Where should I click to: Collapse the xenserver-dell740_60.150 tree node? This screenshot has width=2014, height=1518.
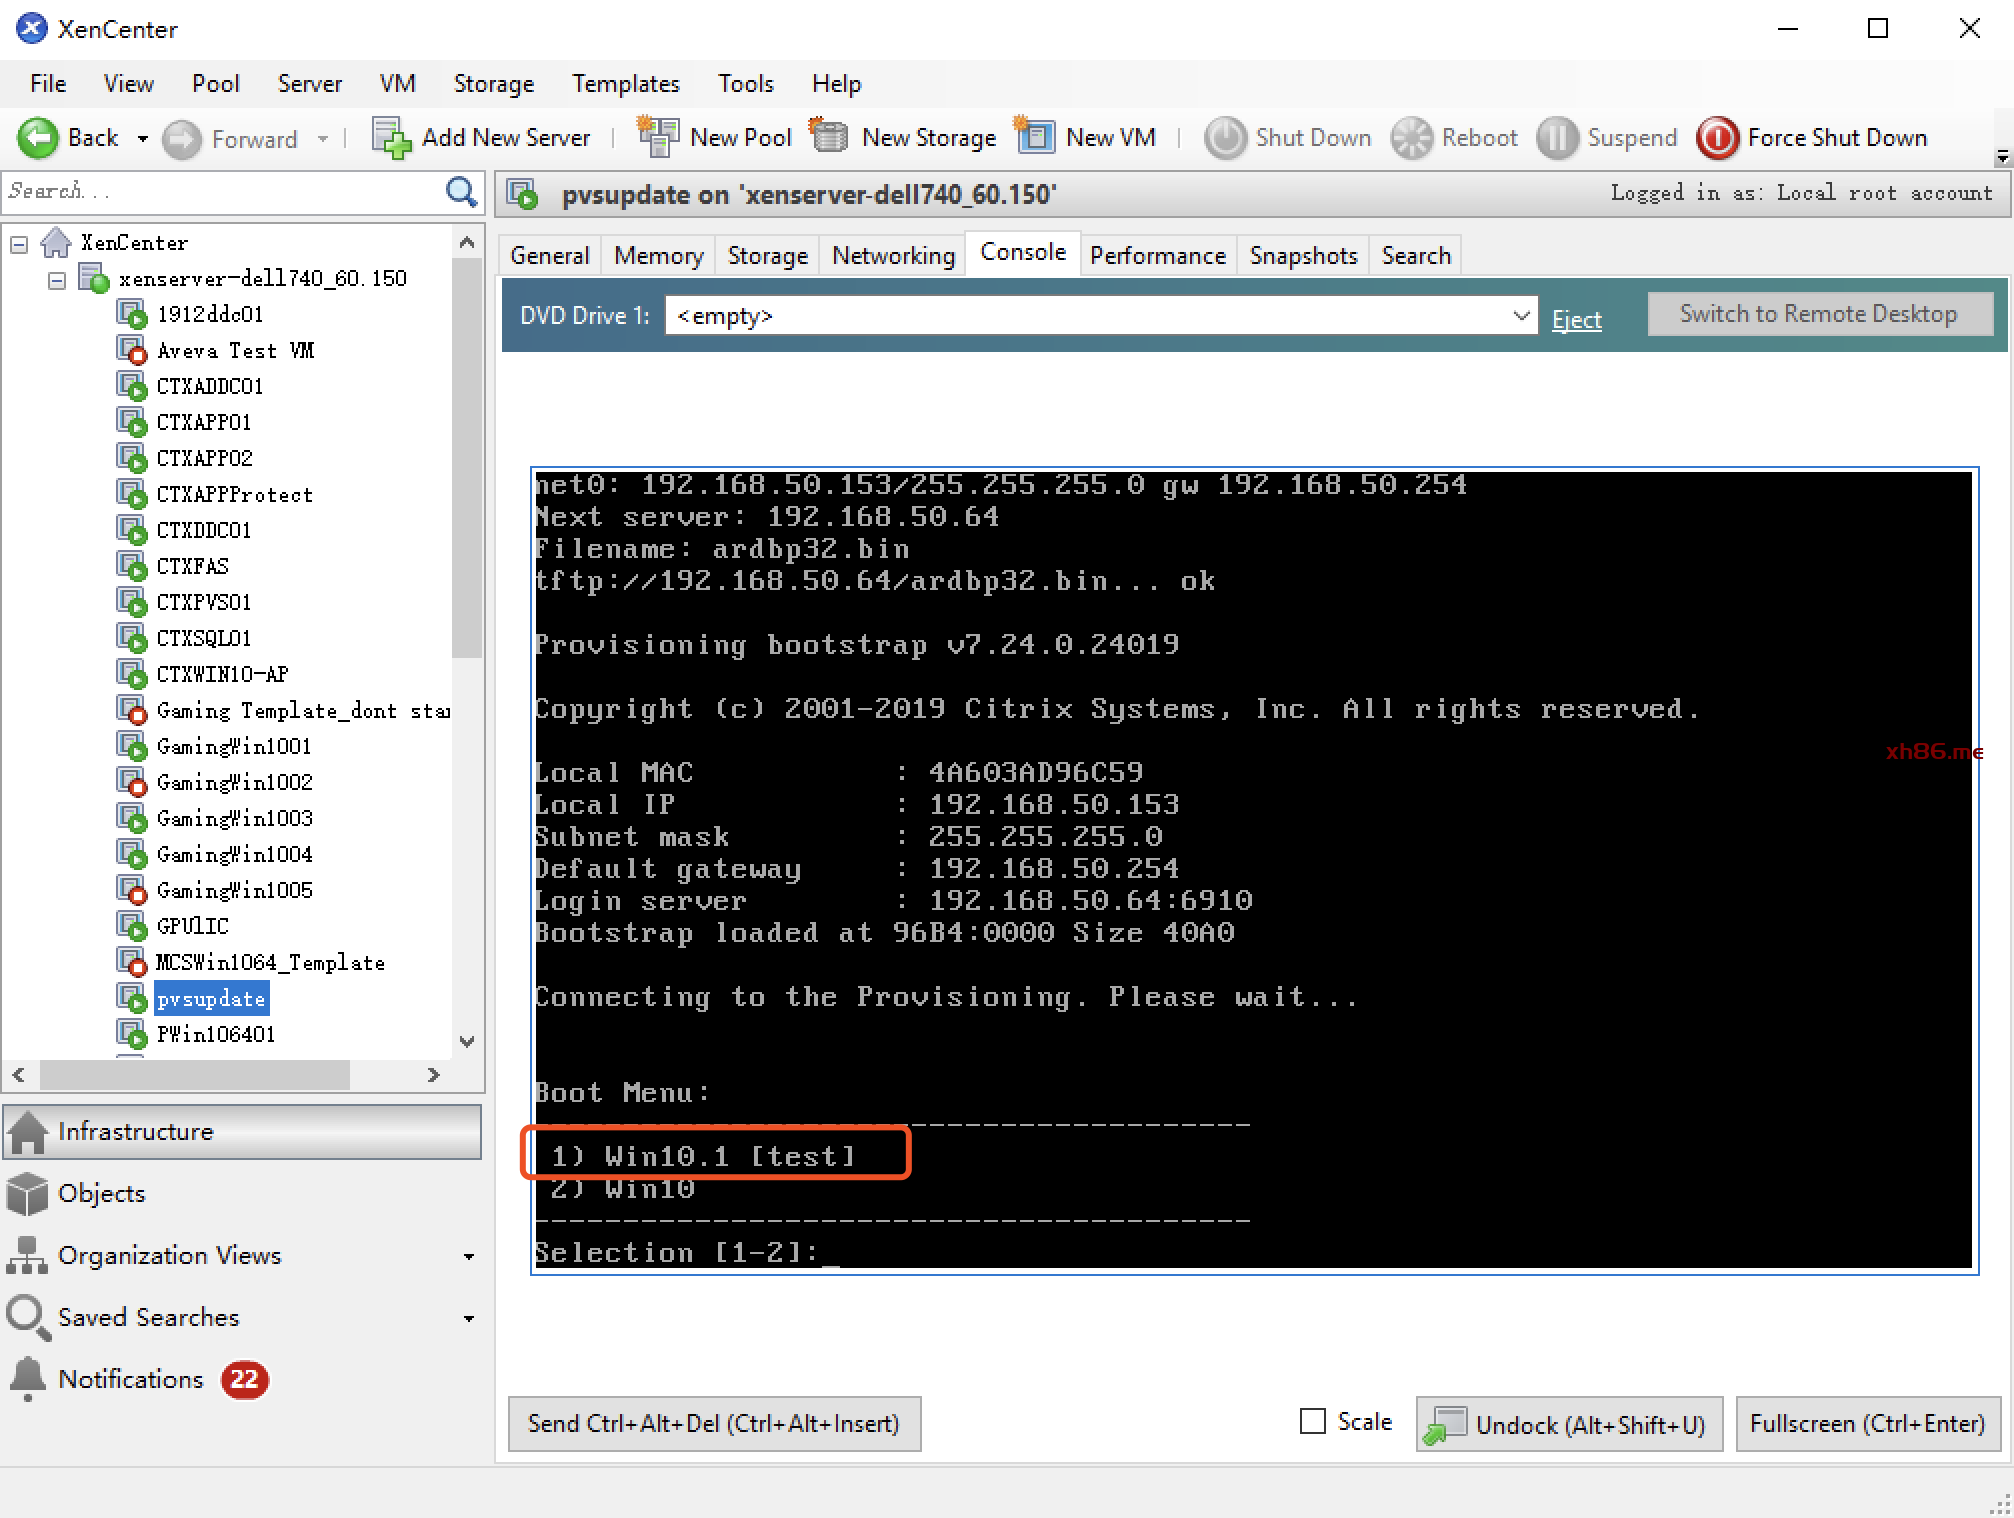coord(57,279)
